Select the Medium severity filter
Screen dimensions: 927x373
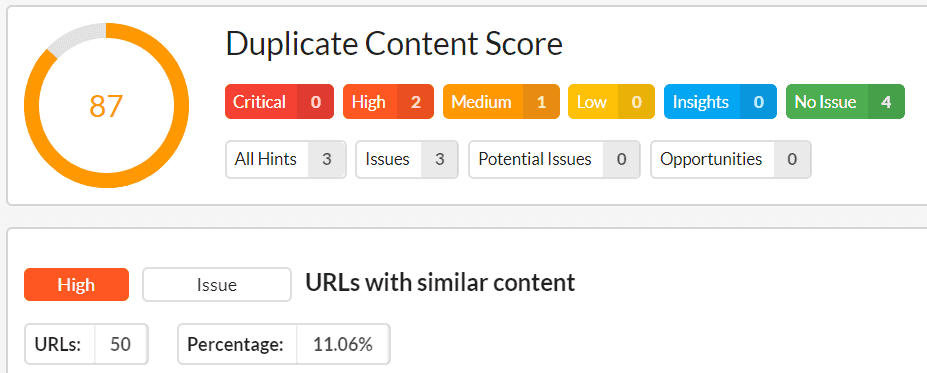pos(501,102)
